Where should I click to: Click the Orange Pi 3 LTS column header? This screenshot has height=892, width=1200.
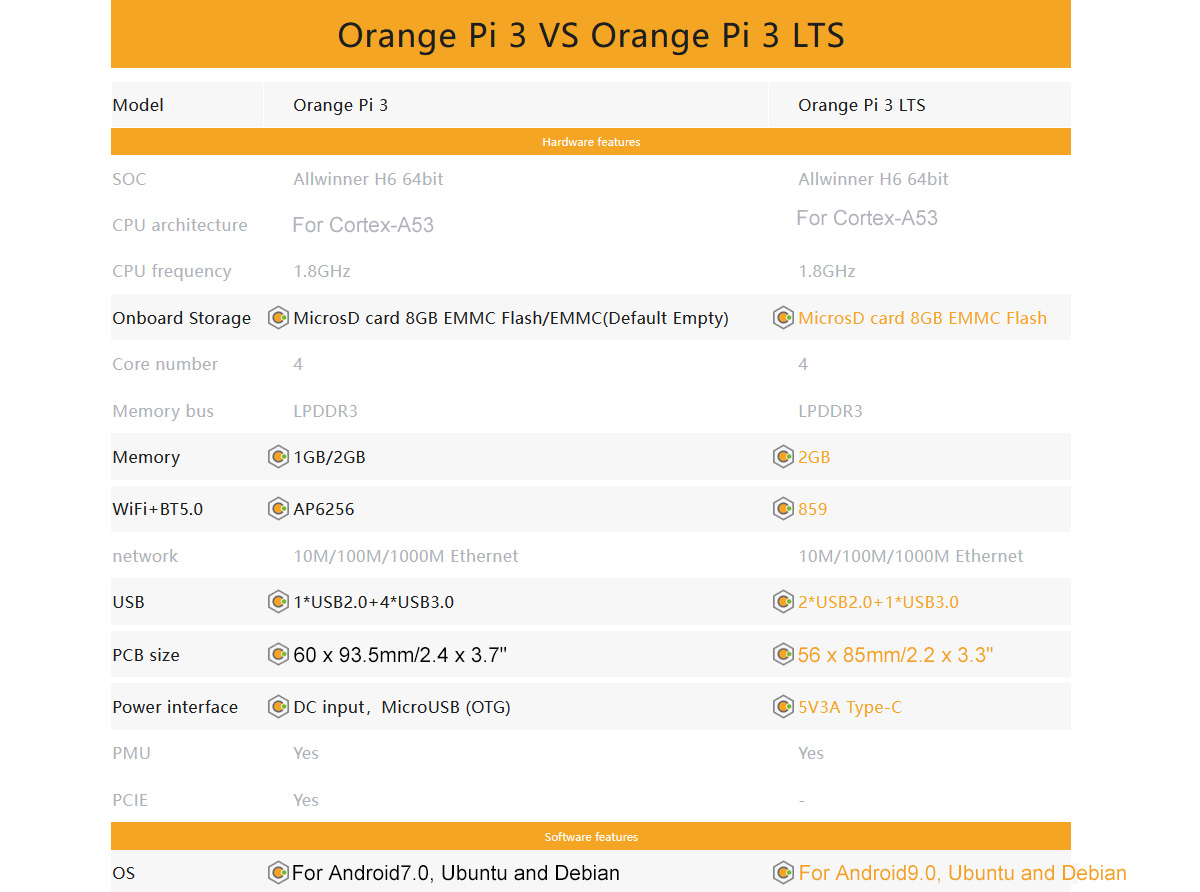coord(861,105)
